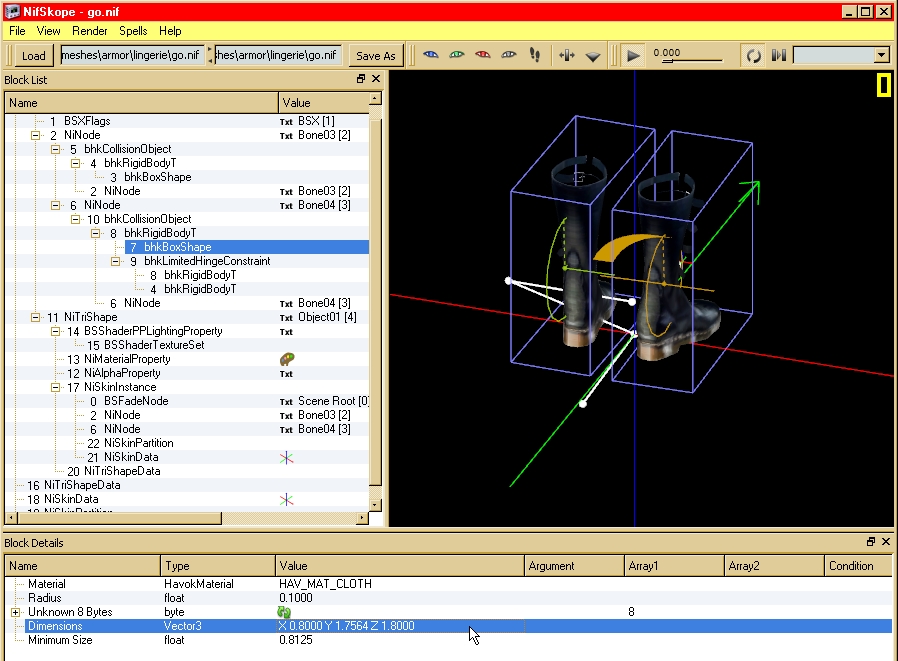Open the animation sequence dropdown
Viewport: 898px width, 661px height.
point(881,56)
